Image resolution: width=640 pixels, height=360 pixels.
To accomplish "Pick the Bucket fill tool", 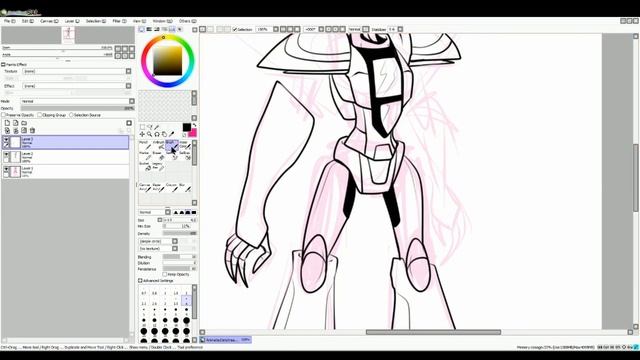I will tap(145, 166).
